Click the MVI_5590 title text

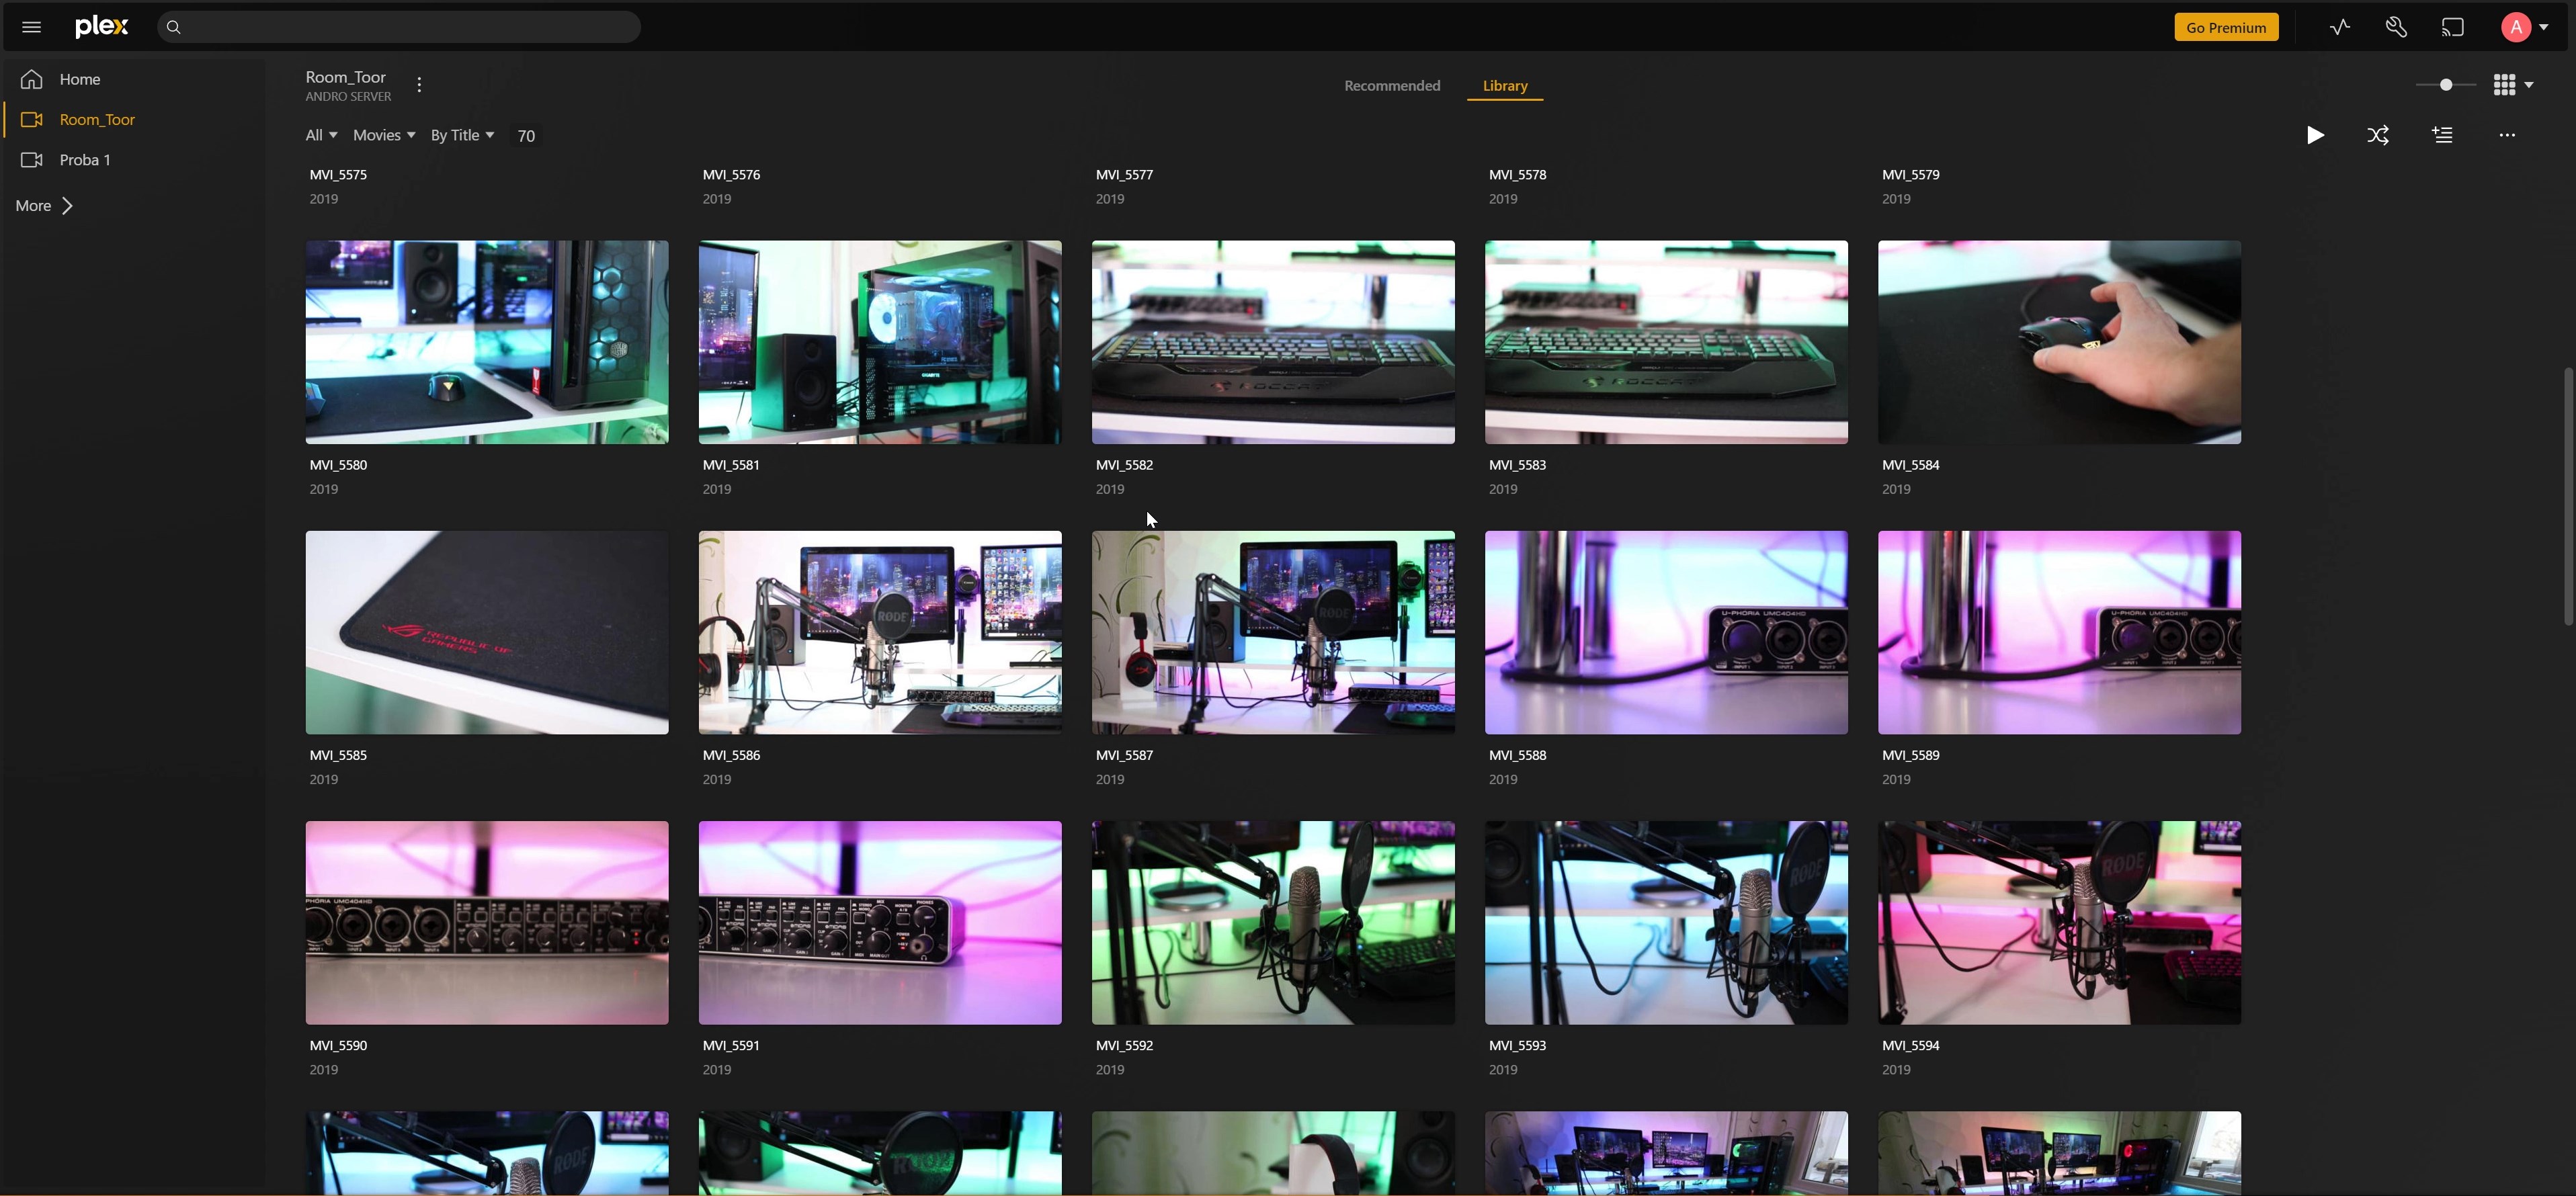(338, 1045)
